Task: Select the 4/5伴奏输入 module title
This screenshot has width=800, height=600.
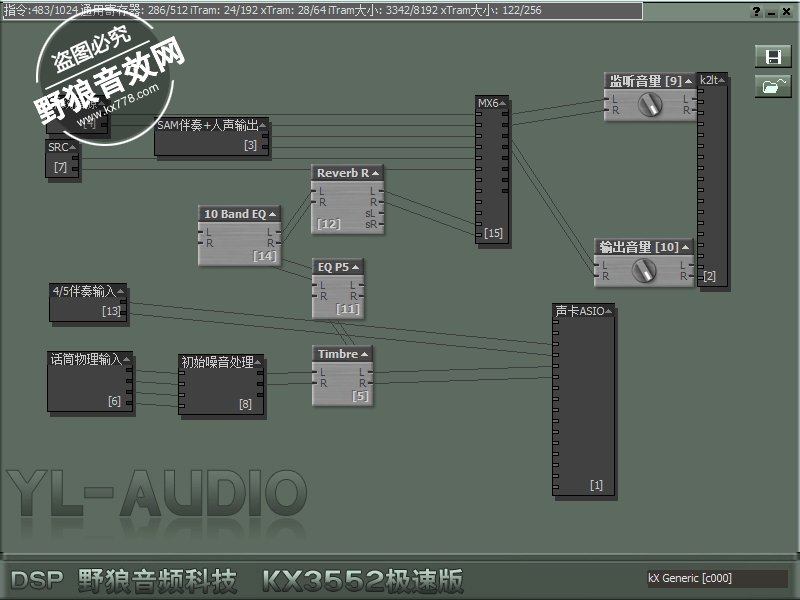Action: (x=84, y=291)
